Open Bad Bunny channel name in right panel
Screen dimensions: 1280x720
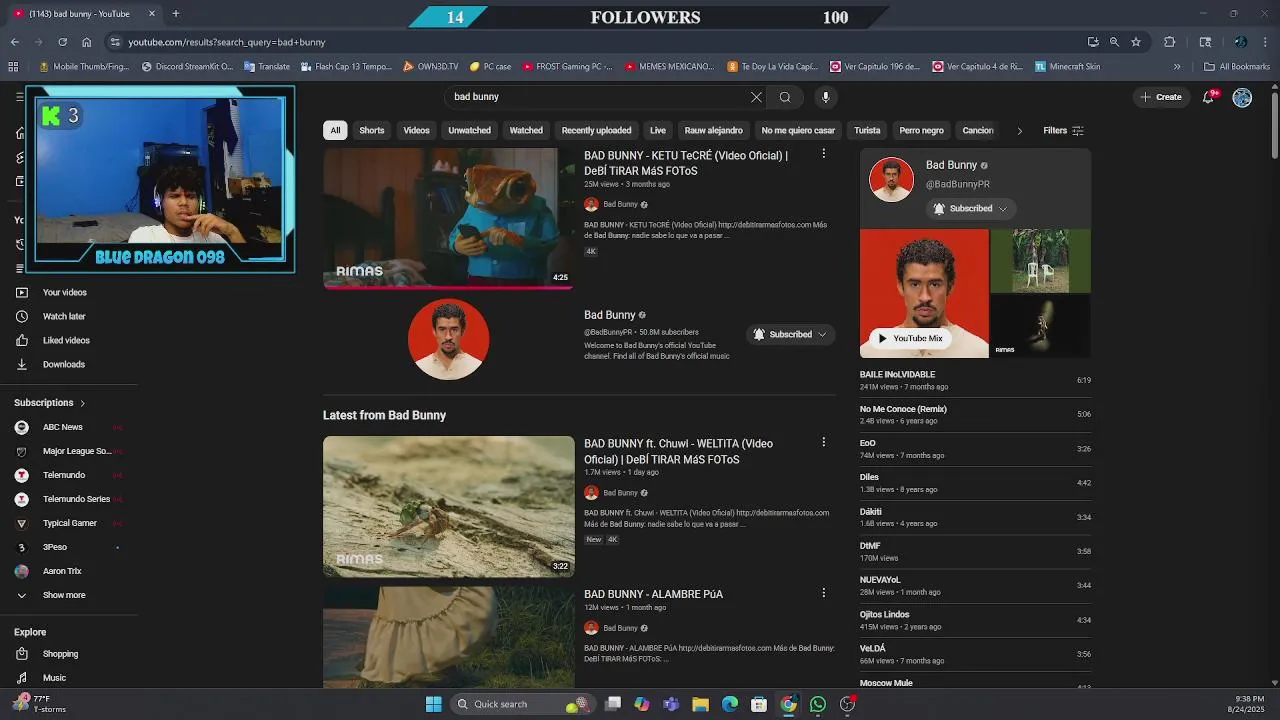point(951,165)
